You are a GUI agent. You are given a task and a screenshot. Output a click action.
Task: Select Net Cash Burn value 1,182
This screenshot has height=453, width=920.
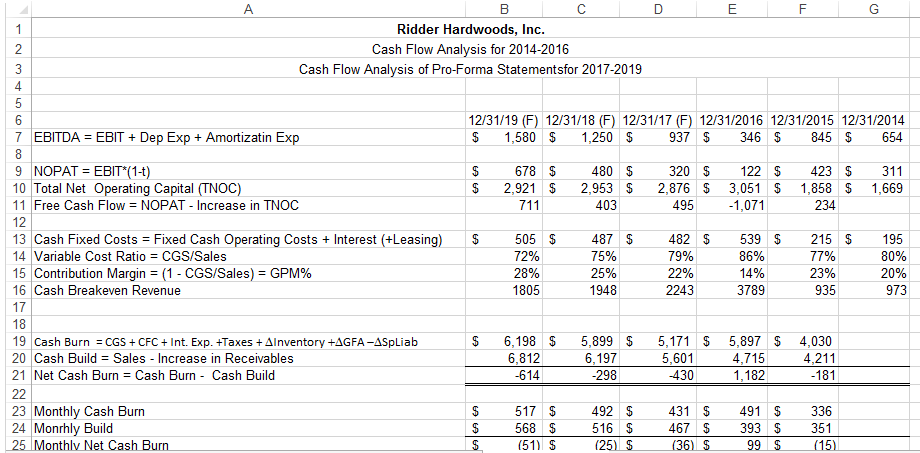731,374
